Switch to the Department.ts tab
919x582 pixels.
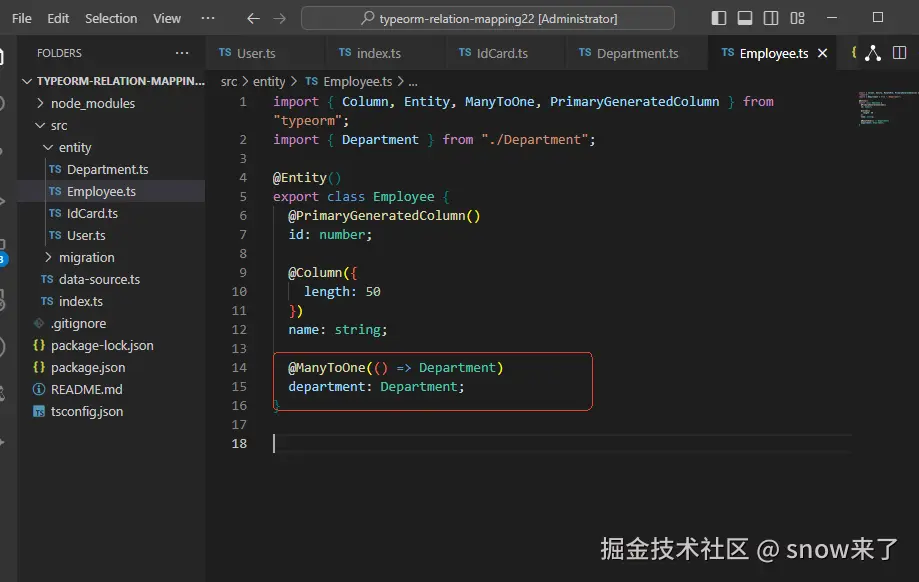637,53
